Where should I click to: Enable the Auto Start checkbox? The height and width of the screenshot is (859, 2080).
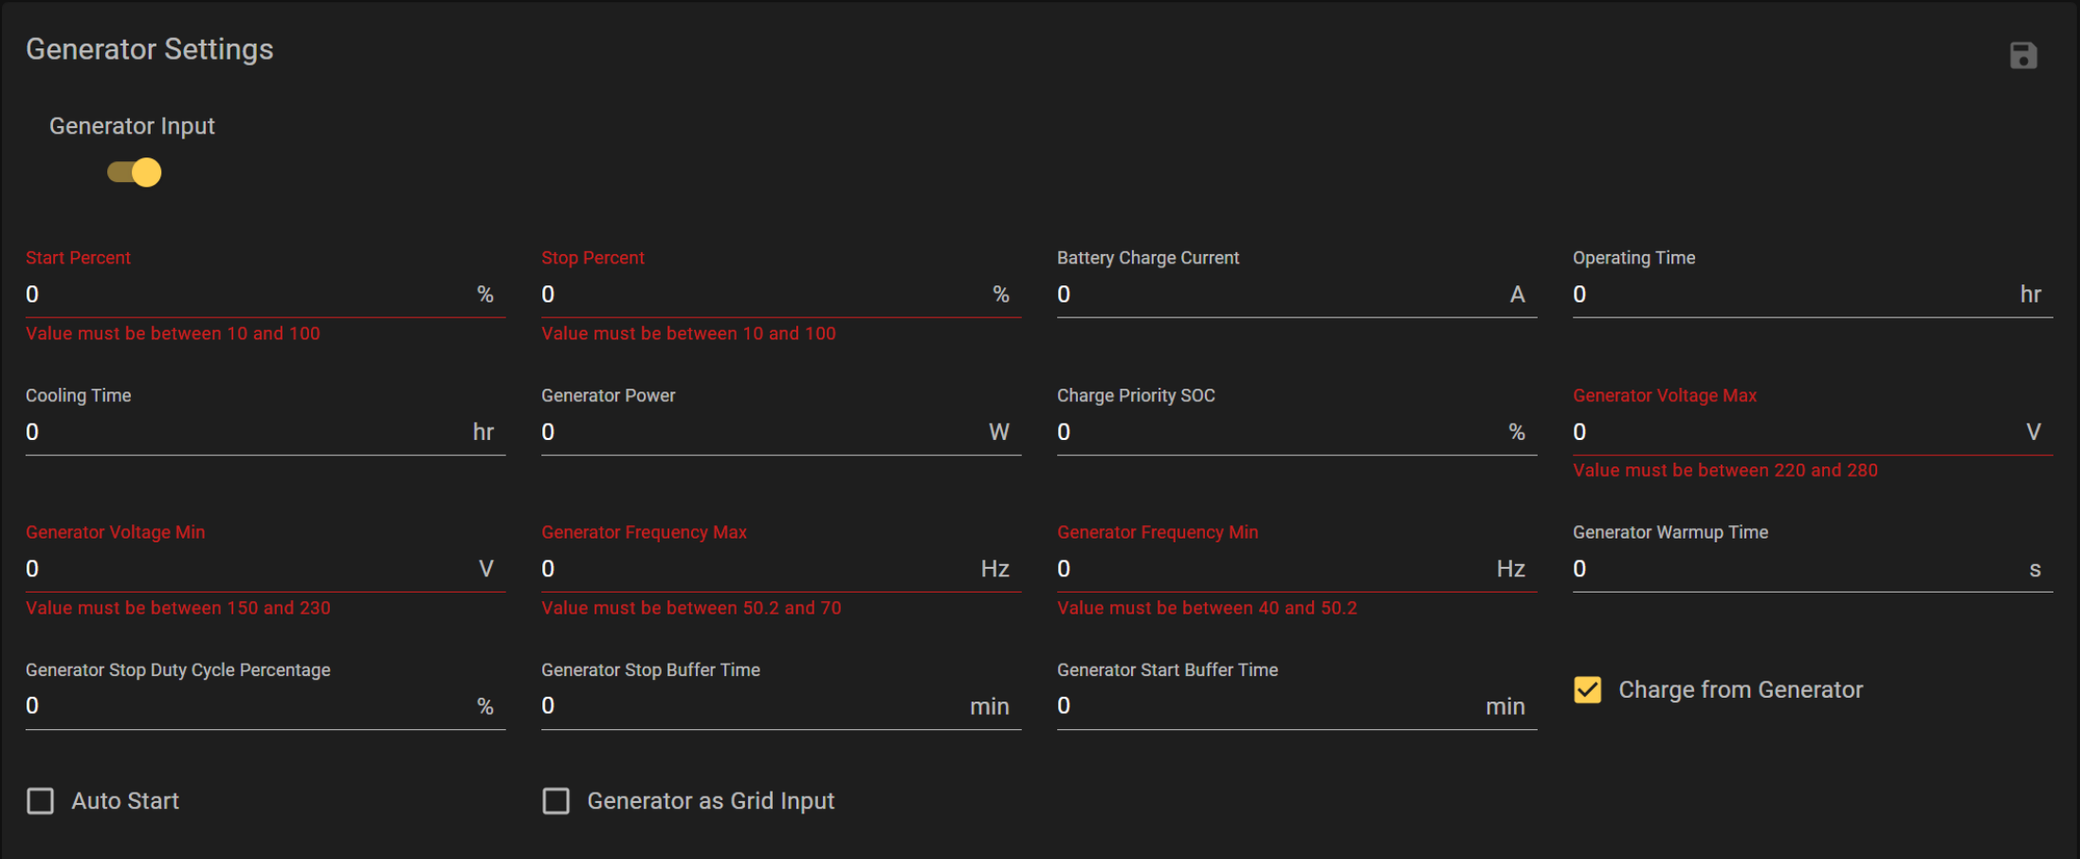coord(41,801)
